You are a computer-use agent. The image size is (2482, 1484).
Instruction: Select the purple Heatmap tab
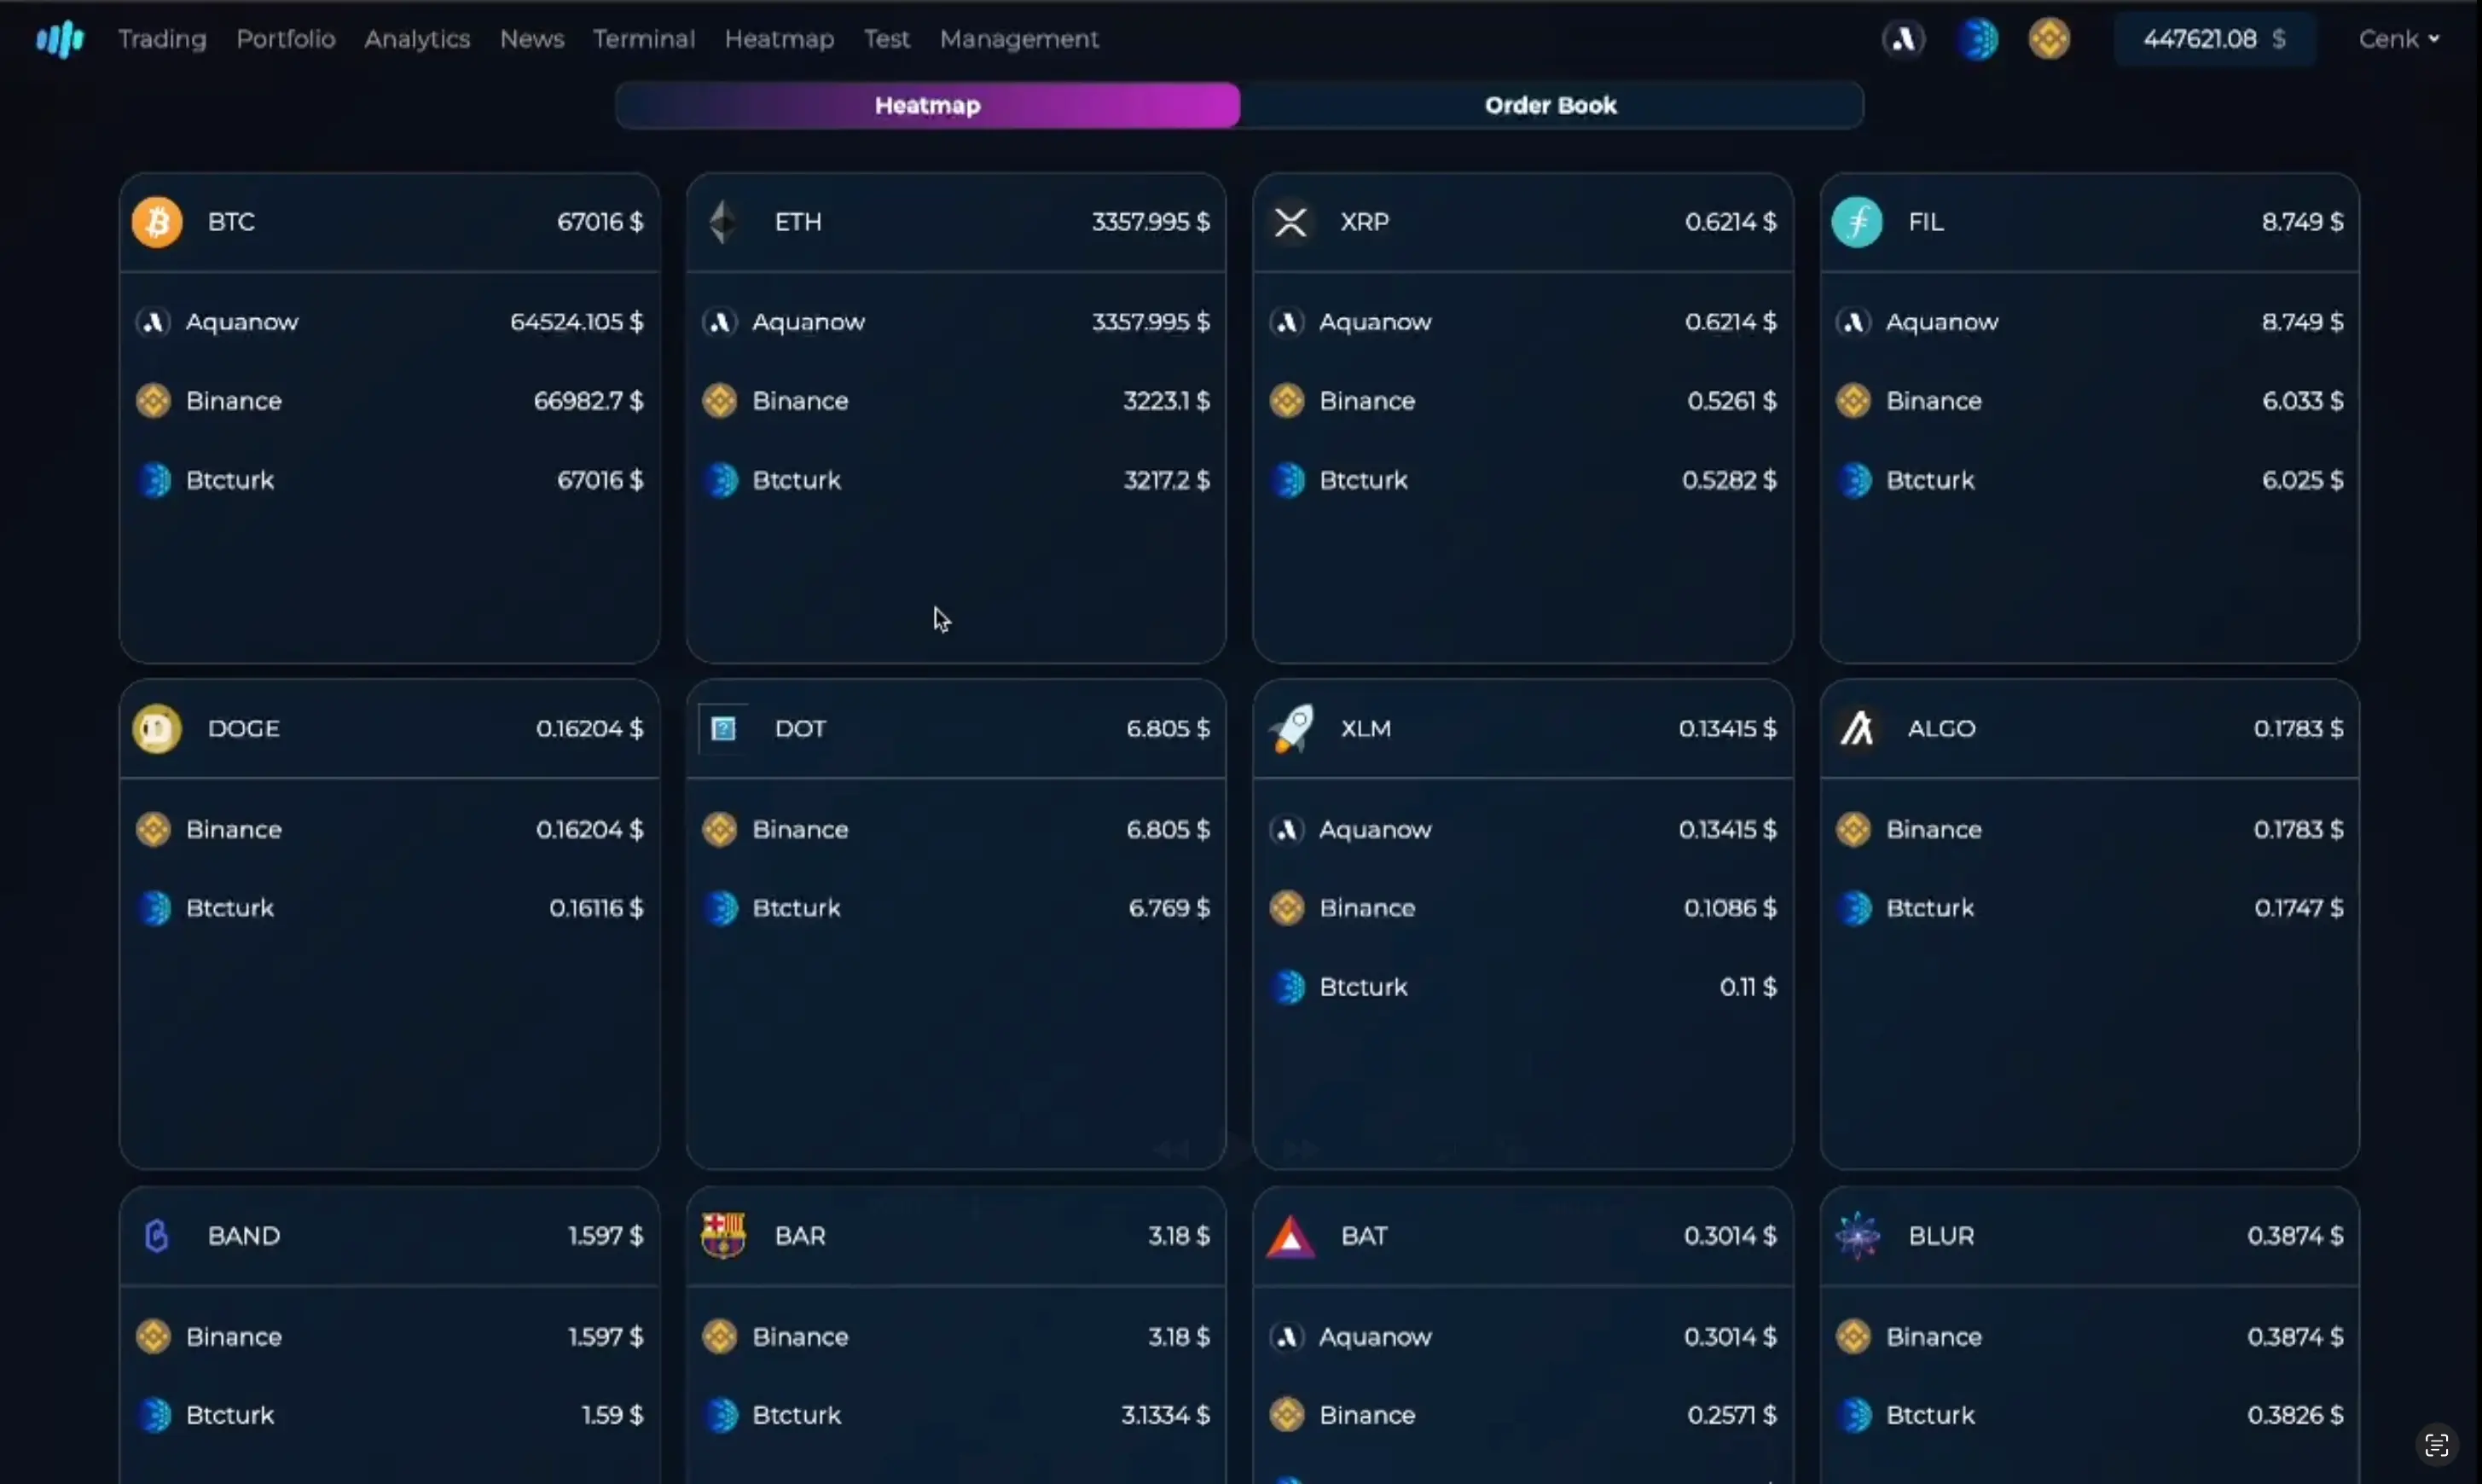928,105
